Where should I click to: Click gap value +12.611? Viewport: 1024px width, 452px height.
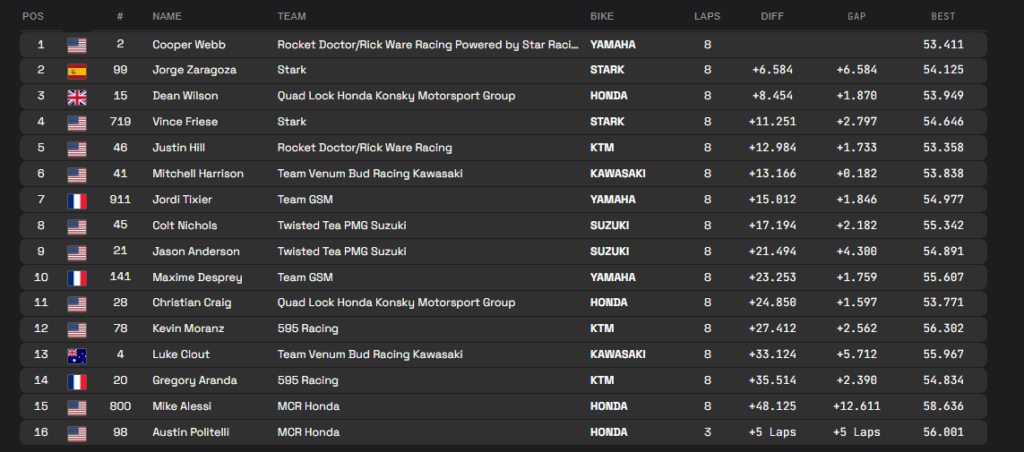point(856,406)
